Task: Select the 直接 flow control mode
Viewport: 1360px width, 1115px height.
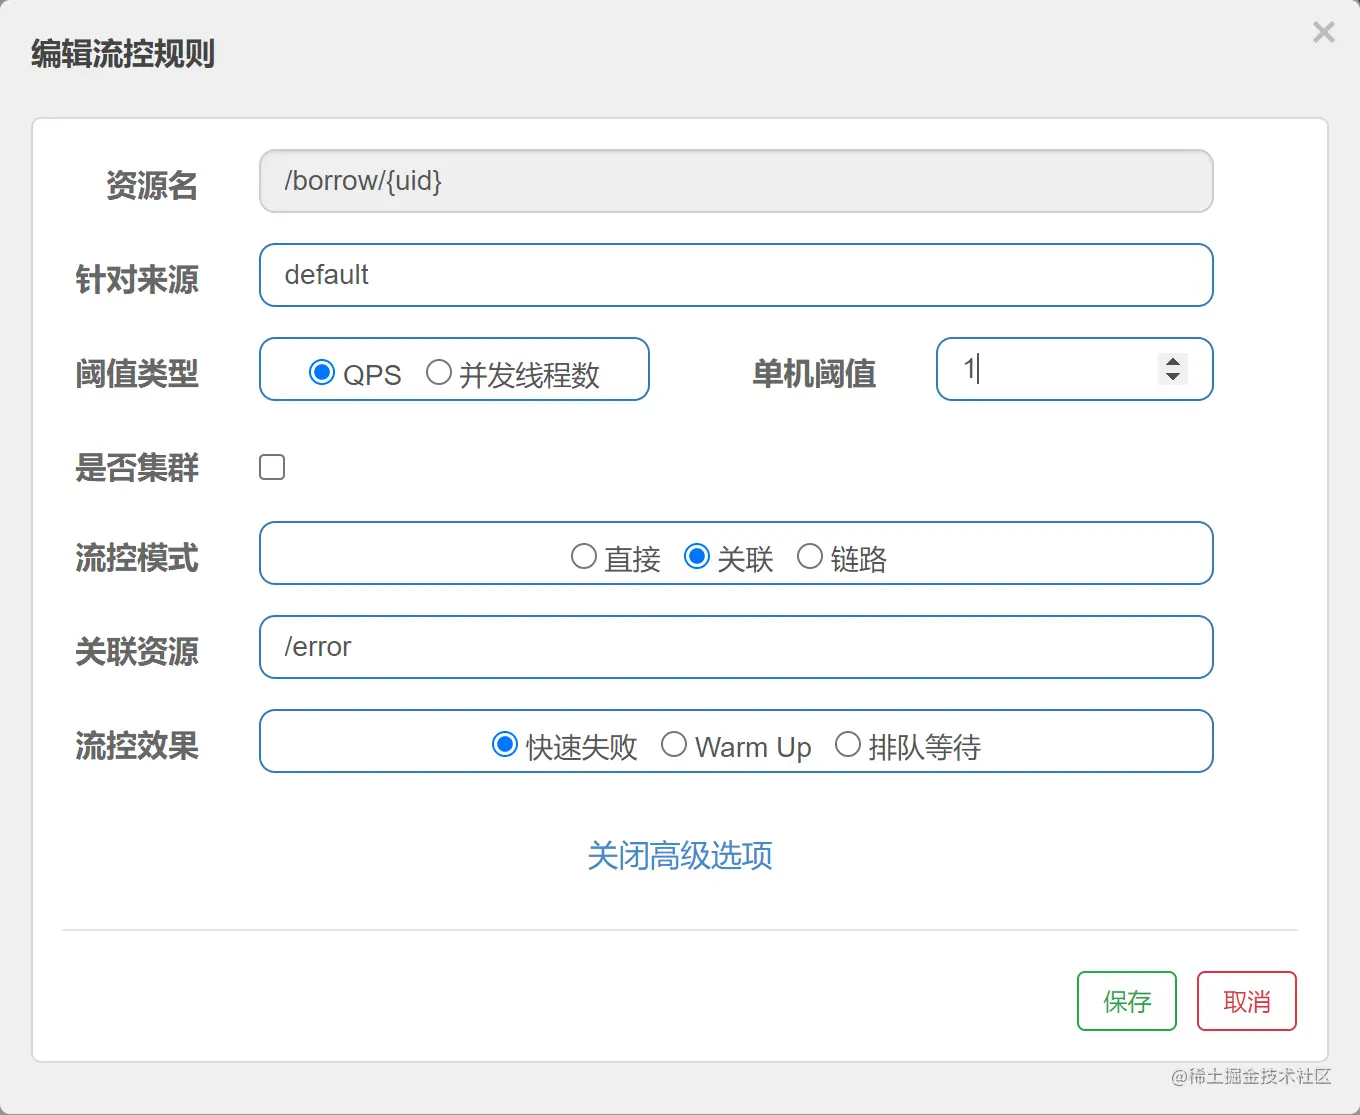Action: (x=584, y=557)
